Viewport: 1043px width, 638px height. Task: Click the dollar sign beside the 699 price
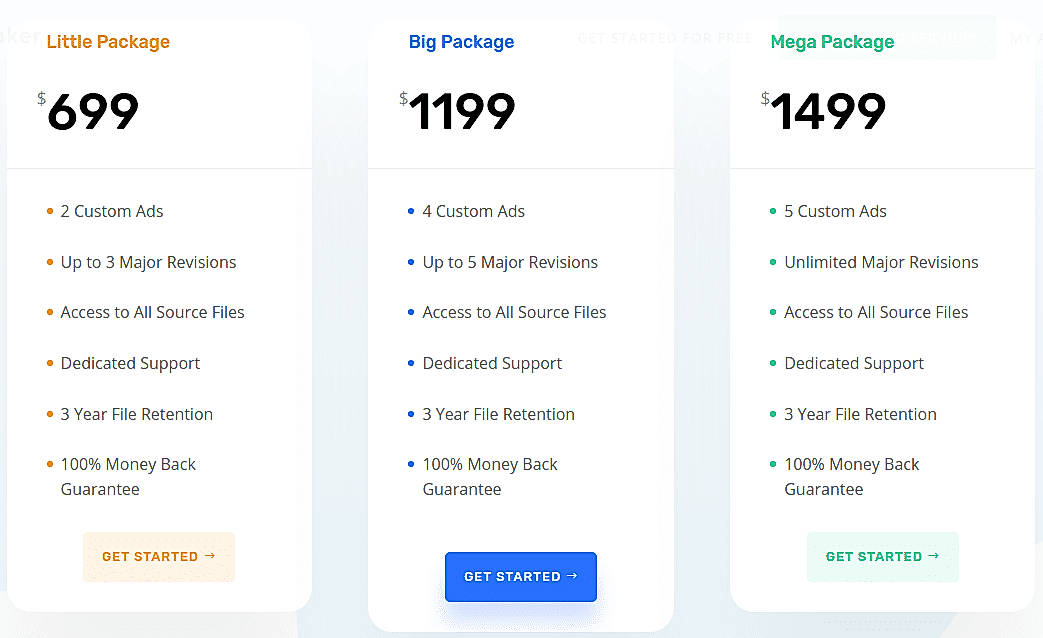coord(40,98)
